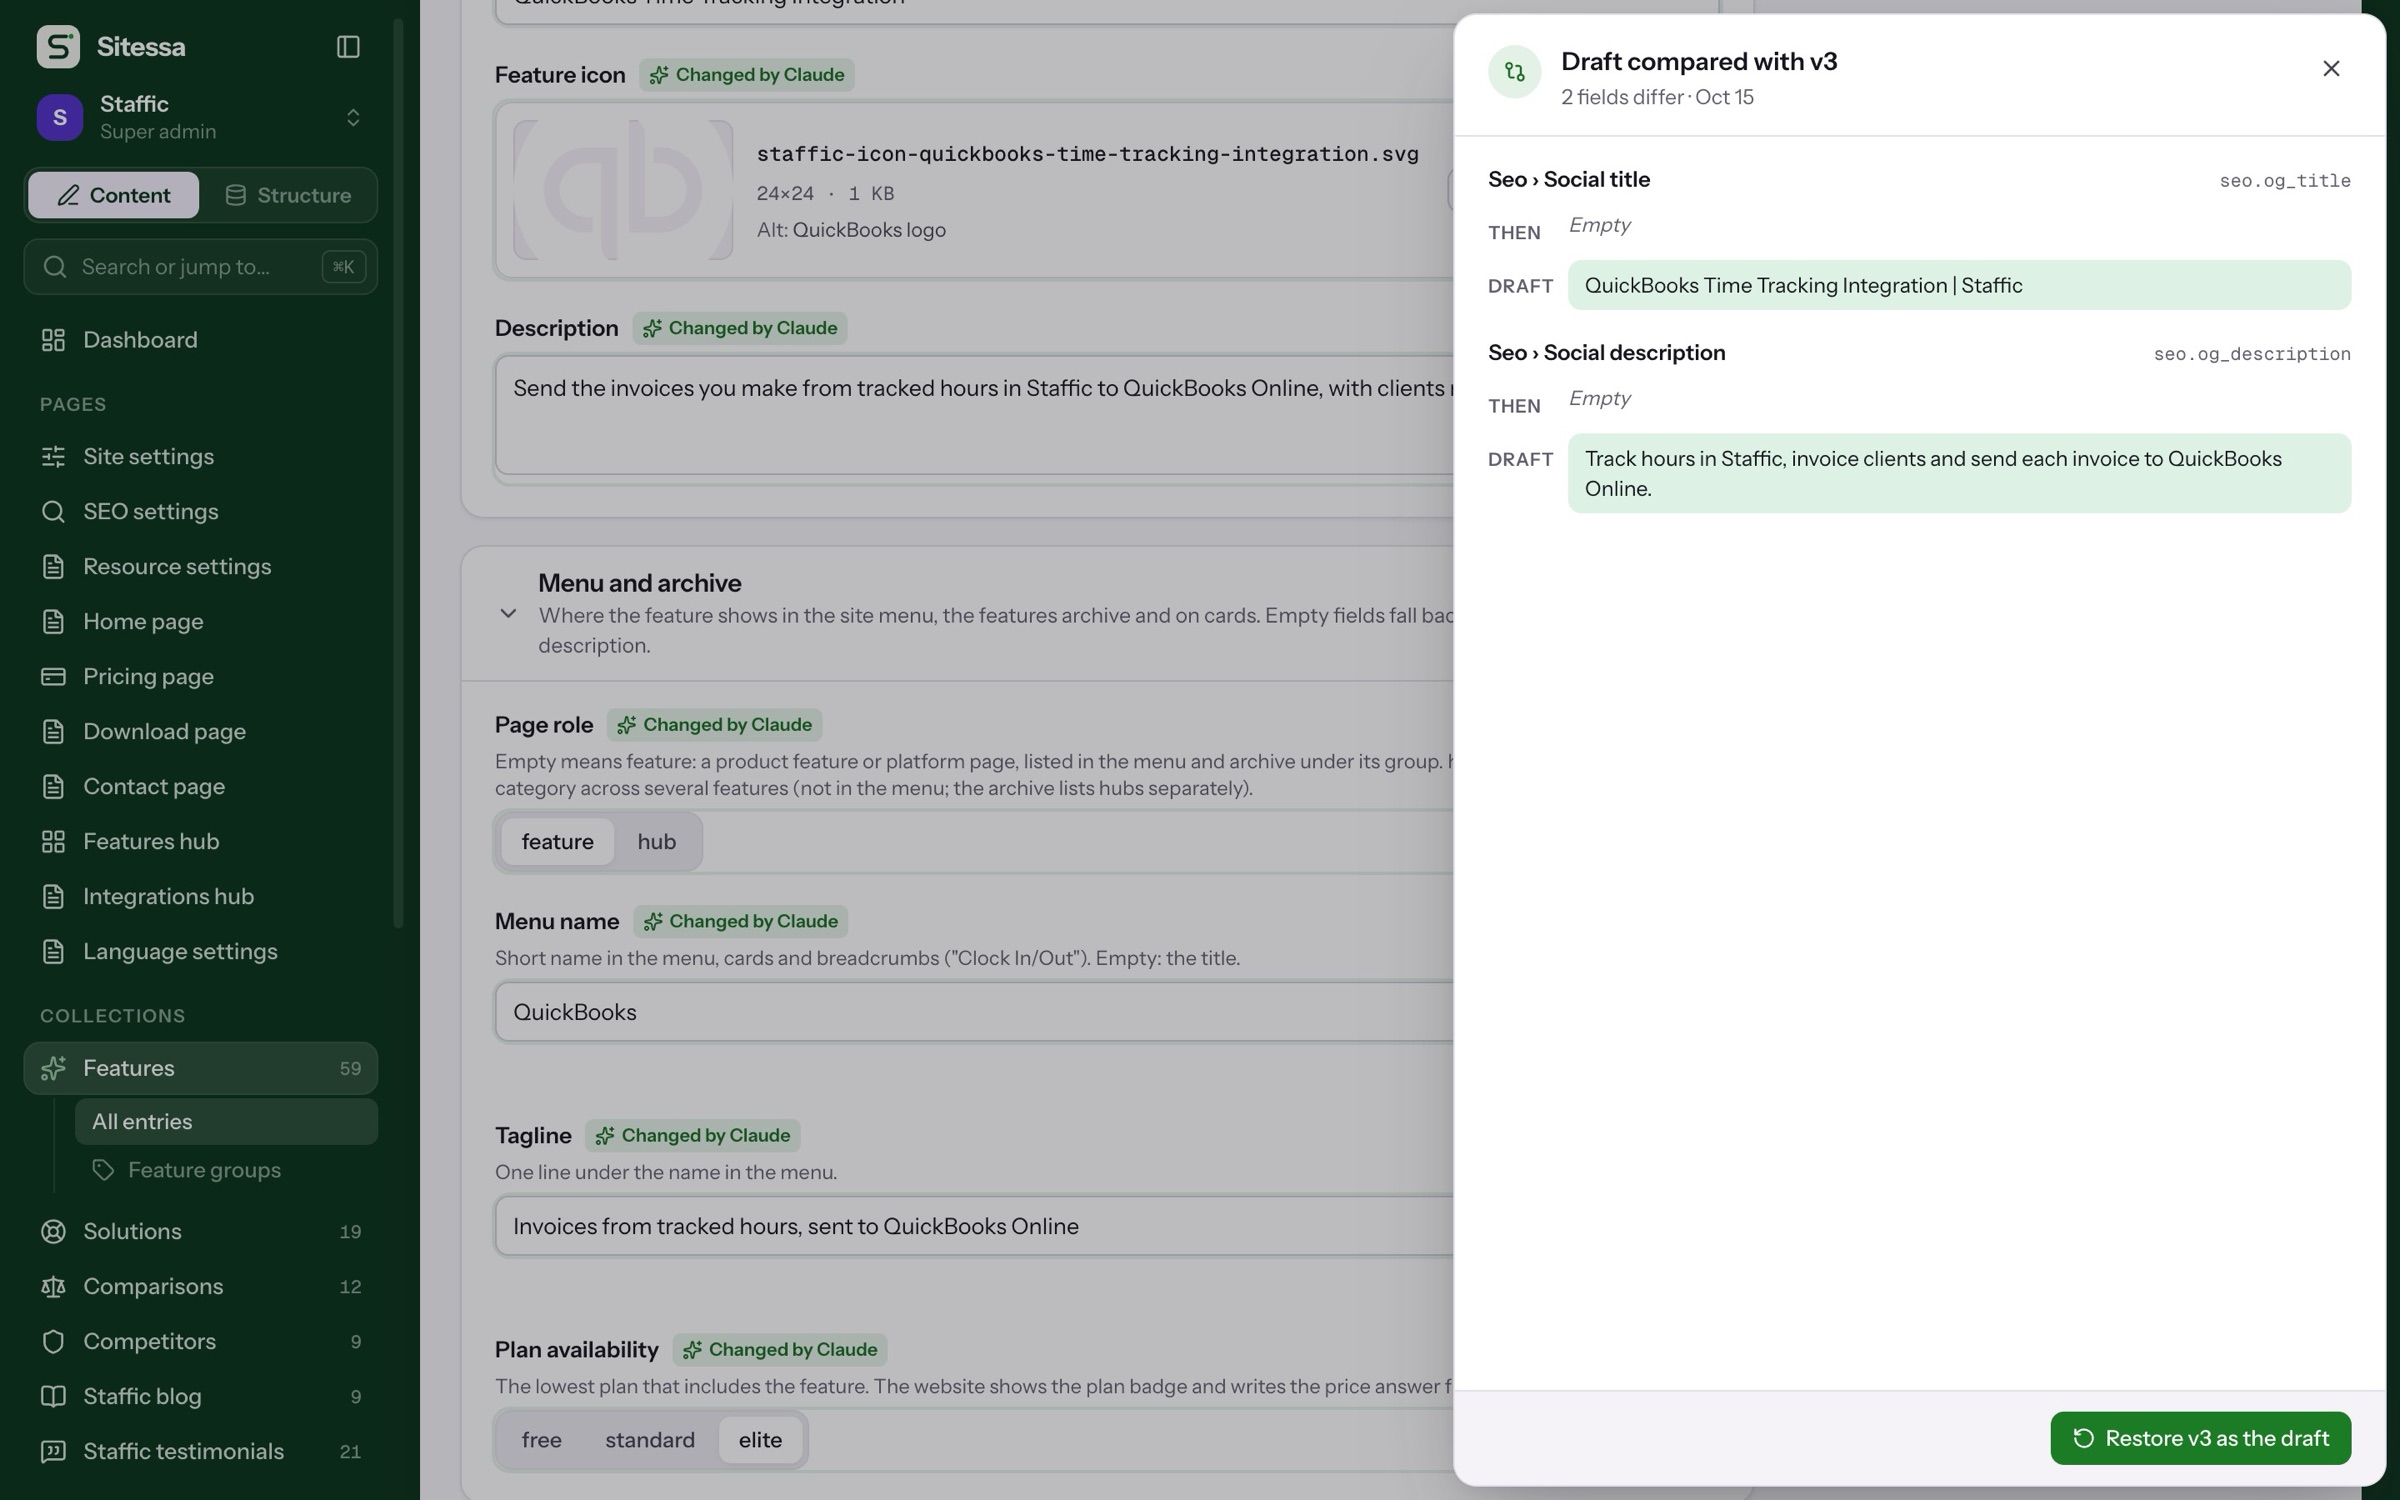
Task: Click the compare versions icon in panel header
Action: tap(1514, 72)
